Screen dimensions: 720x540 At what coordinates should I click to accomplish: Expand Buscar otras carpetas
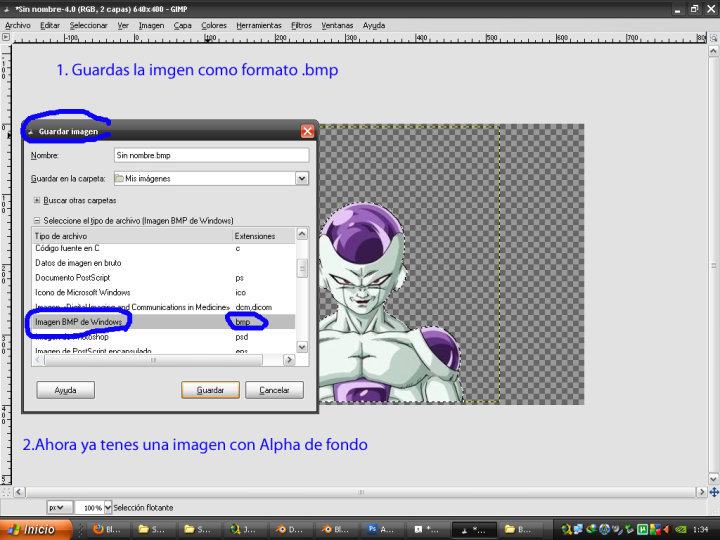coord(37,200)
